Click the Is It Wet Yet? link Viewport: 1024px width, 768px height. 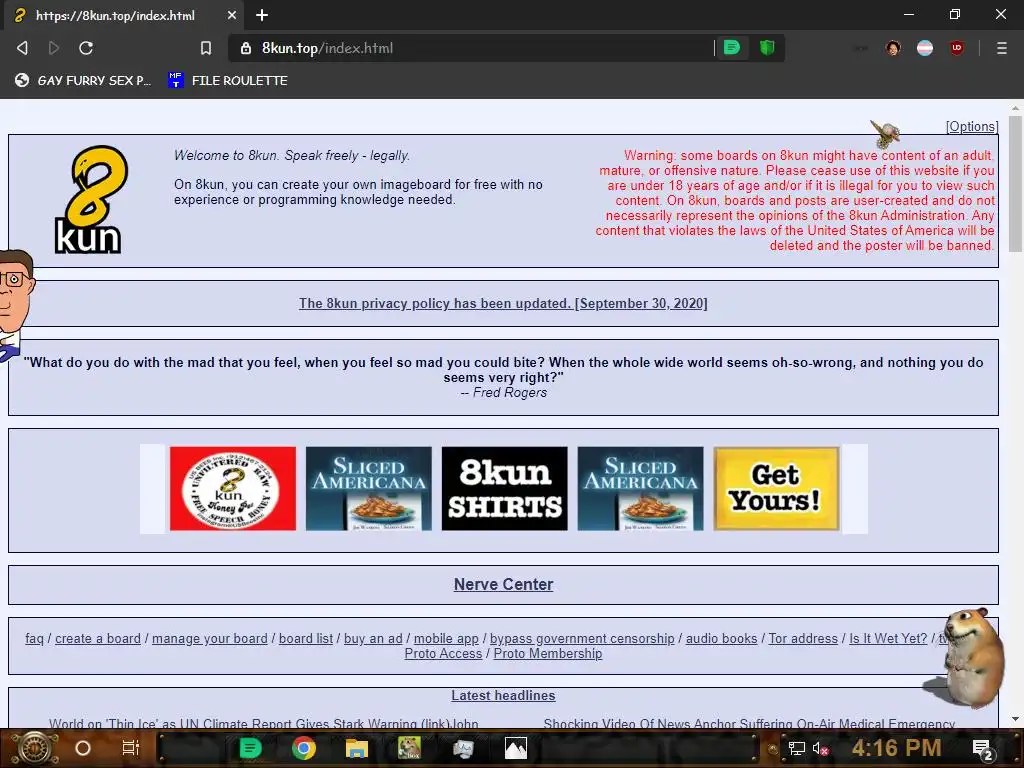[x=888, y=638]
